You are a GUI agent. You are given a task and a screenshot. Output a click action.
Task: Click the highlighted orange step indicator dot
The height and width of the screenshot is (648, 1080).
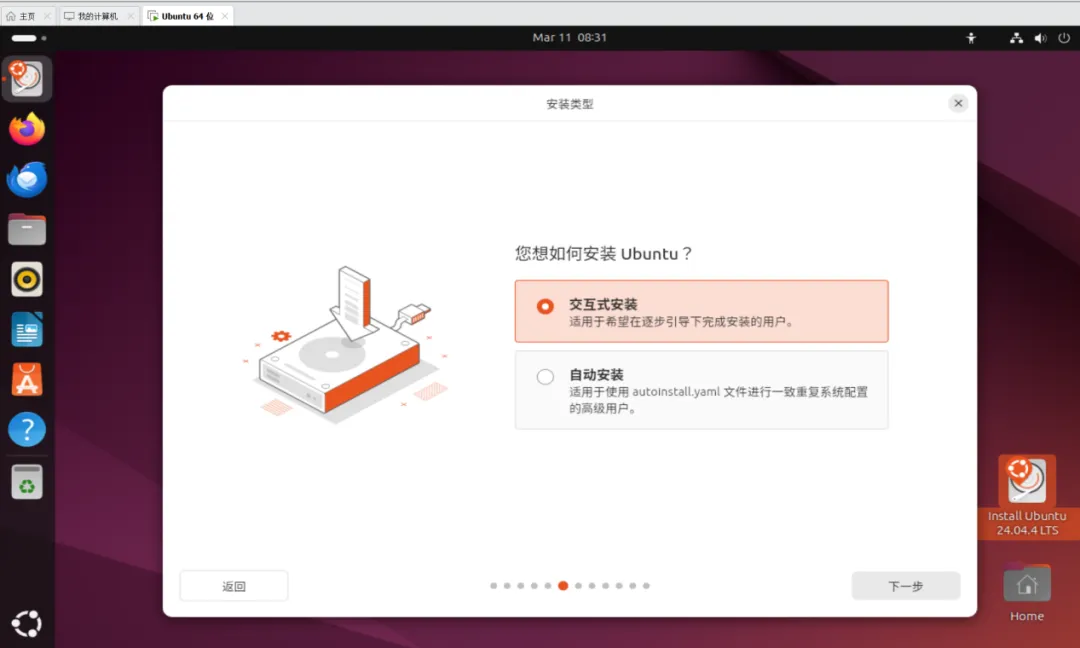click(x=563, y=586)
